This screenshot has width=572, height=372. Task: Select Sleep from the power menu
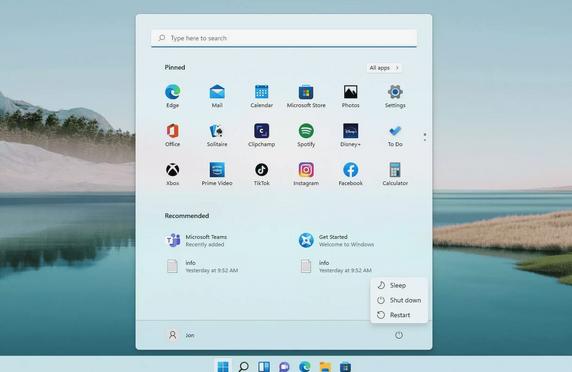click(x=399, y=285)
